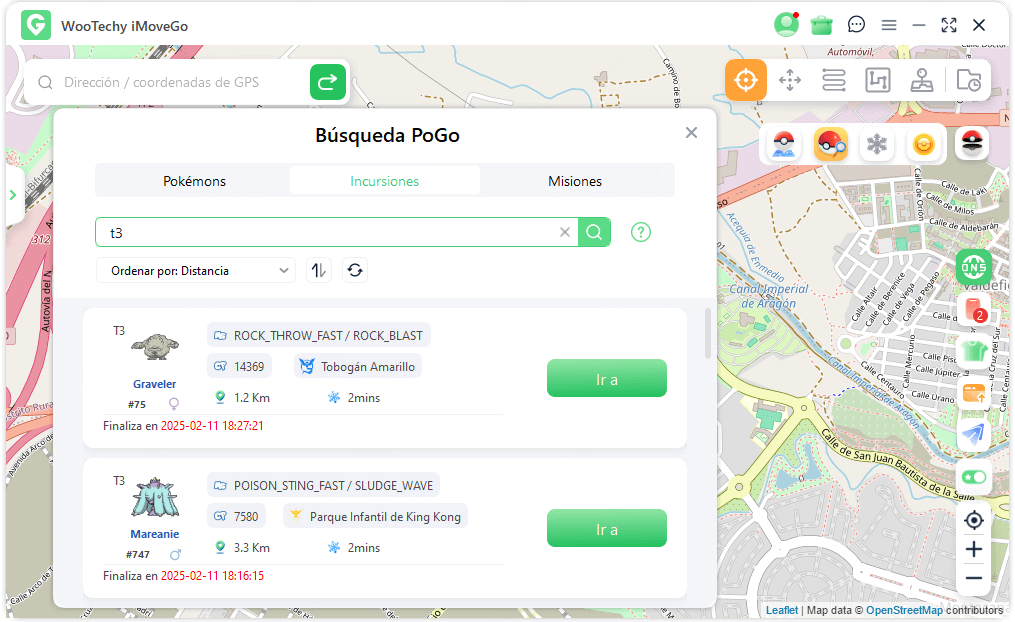This screenshot has height=622, width=1015.
Task: Select the Two-Spot movement mode icon
Action: click(790, 80)
